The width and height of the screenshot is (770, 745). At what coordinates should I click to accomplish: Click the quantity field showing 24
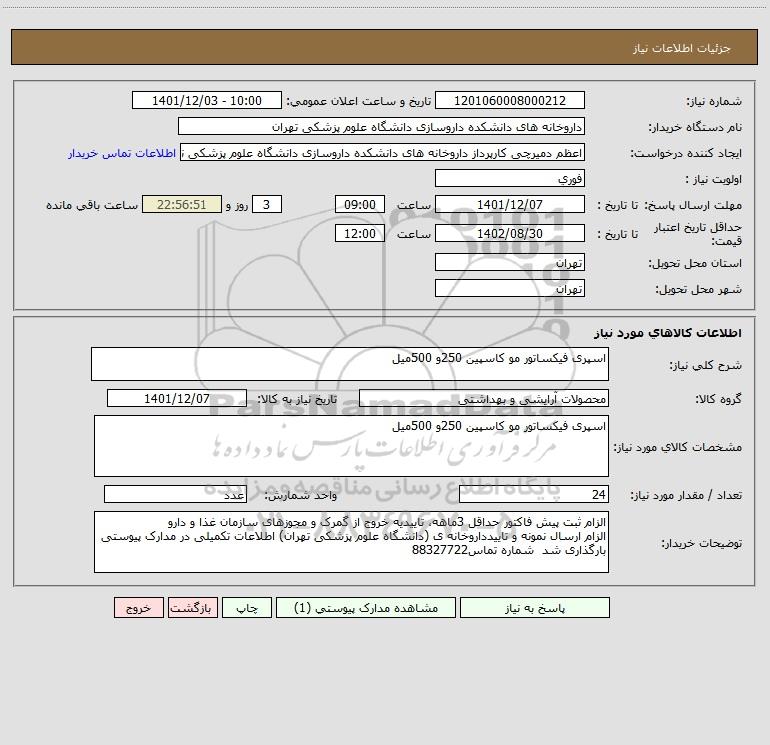534,495
